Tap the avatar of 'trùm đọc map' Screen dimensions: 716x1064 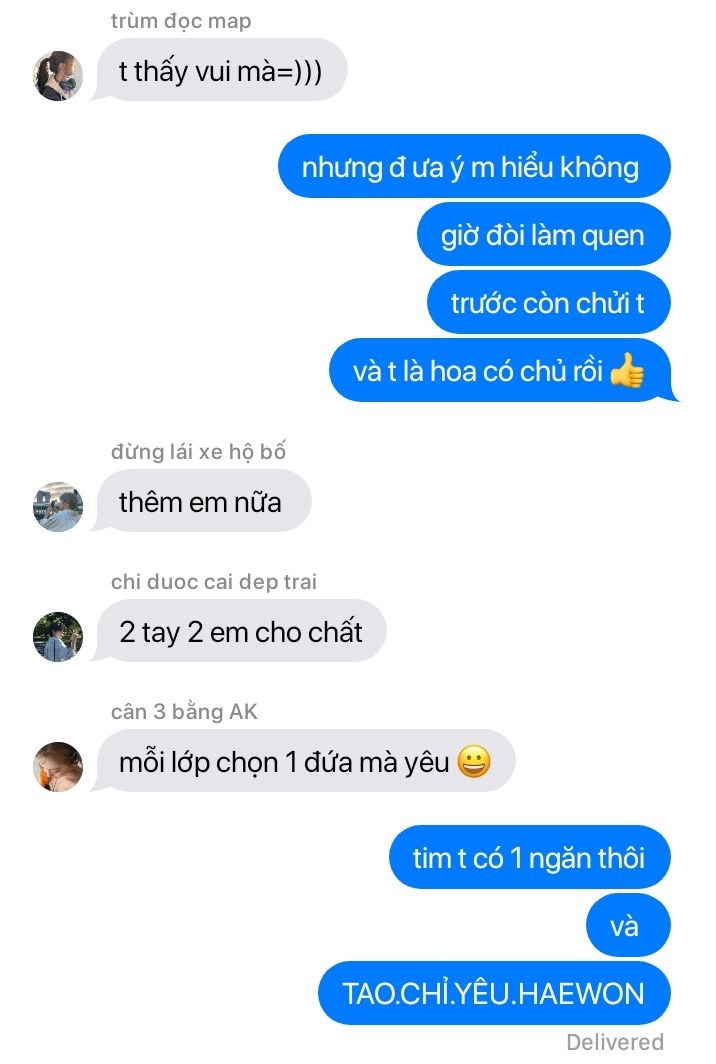coord(58,75)
